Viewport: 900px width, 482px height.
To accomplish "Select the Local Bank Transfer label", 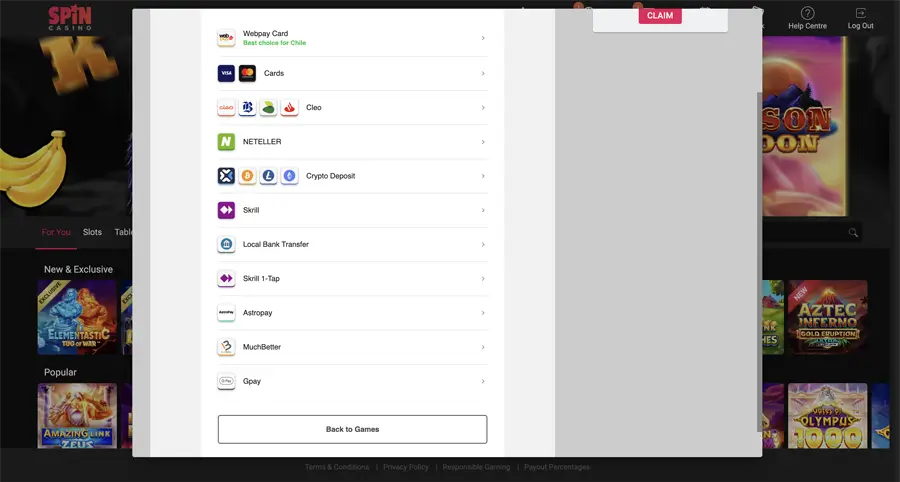I will tap(276, 244).
